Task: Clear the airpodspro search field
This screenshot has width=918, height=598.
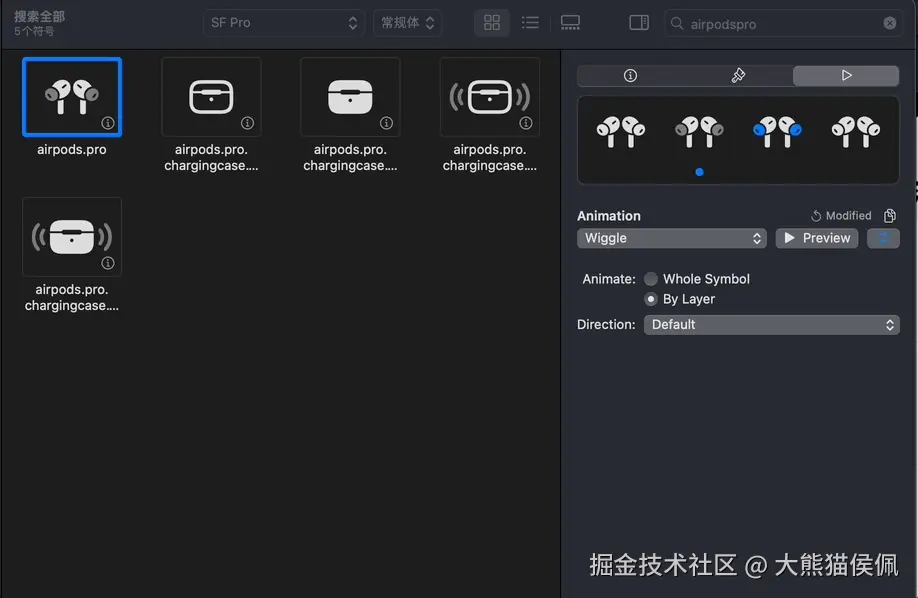Action: [888, 23]
